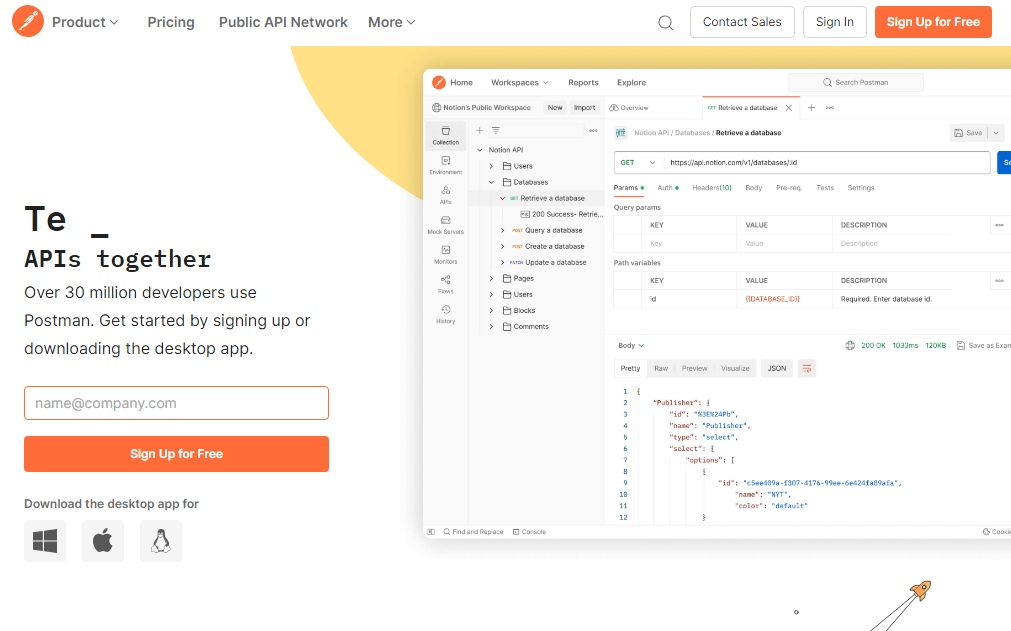This screenshot has height=631, width=1011.
Task: Select the Environment icon in the sidebar
Action: [446, 165]
